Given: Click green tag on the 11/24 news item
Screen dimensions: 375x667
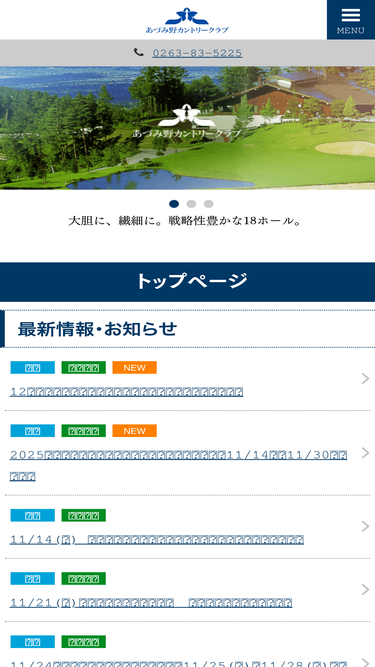Looking at the screenshot, I should click(84, 641).
